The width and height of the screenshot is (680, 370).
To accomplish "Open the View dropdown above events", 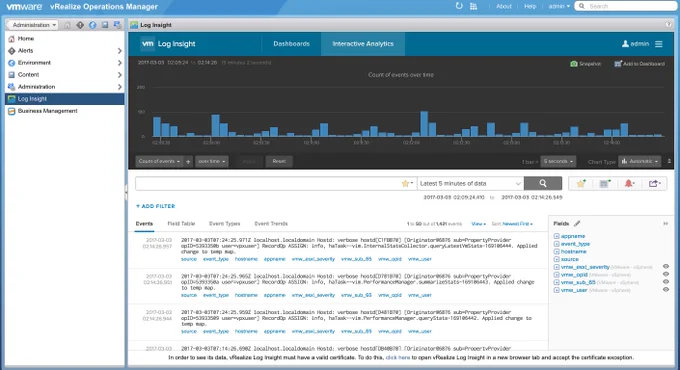I will tap(478, 224).
